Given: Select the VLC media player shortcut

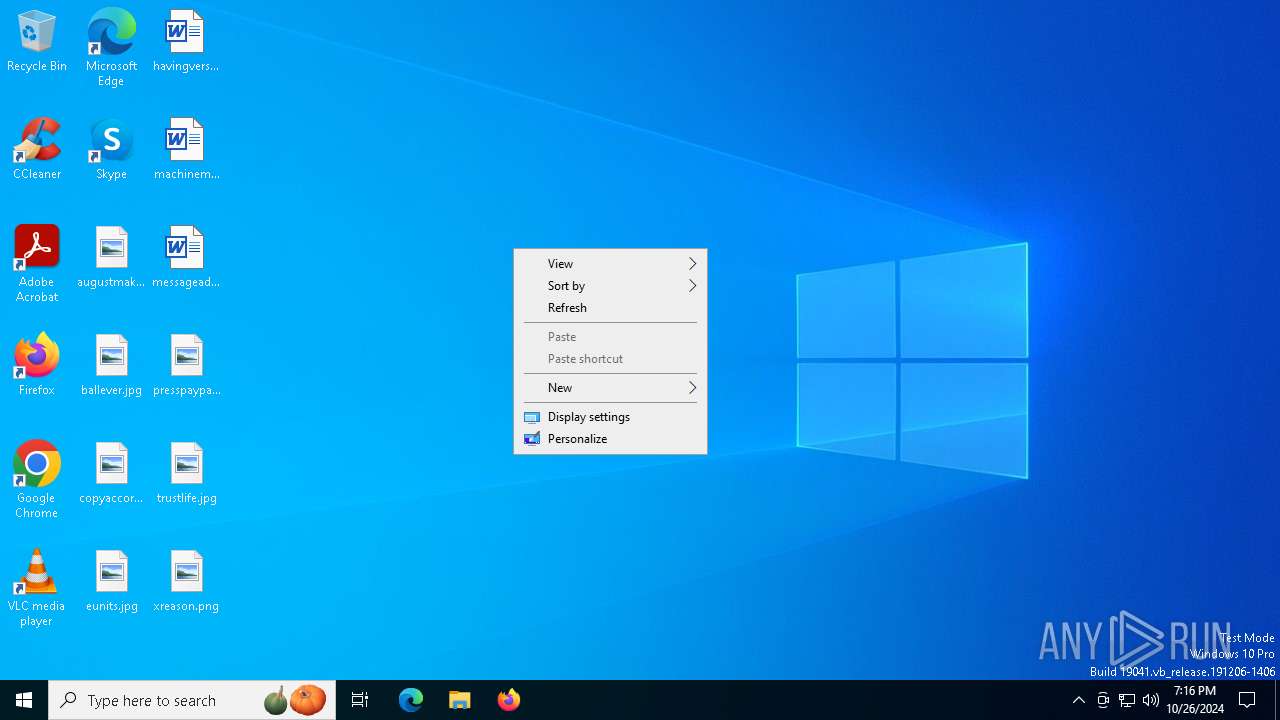Looking at the screenshot, I should click(37, 588).
